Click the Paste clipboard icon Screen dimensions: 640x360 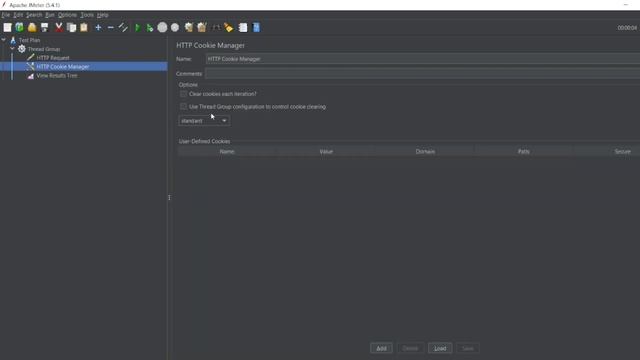click(84, 27)
